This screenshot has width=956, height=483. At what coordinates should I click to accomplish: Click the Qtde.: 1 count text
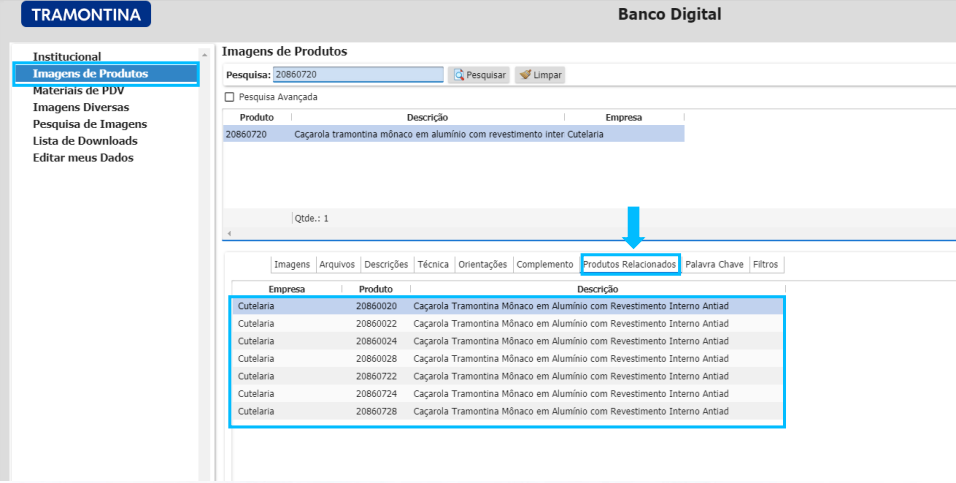coord(312,218)
